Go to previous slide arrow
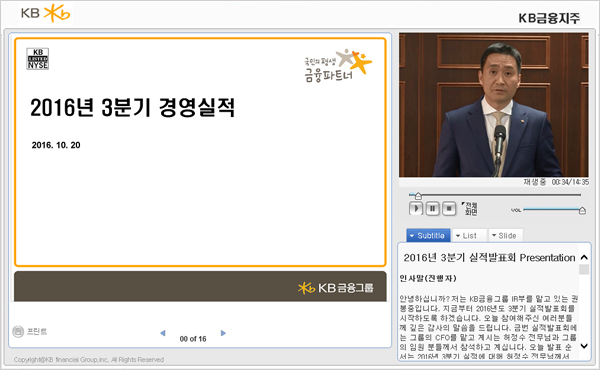This screenshot has height=370, width=600. coord(163,333)
